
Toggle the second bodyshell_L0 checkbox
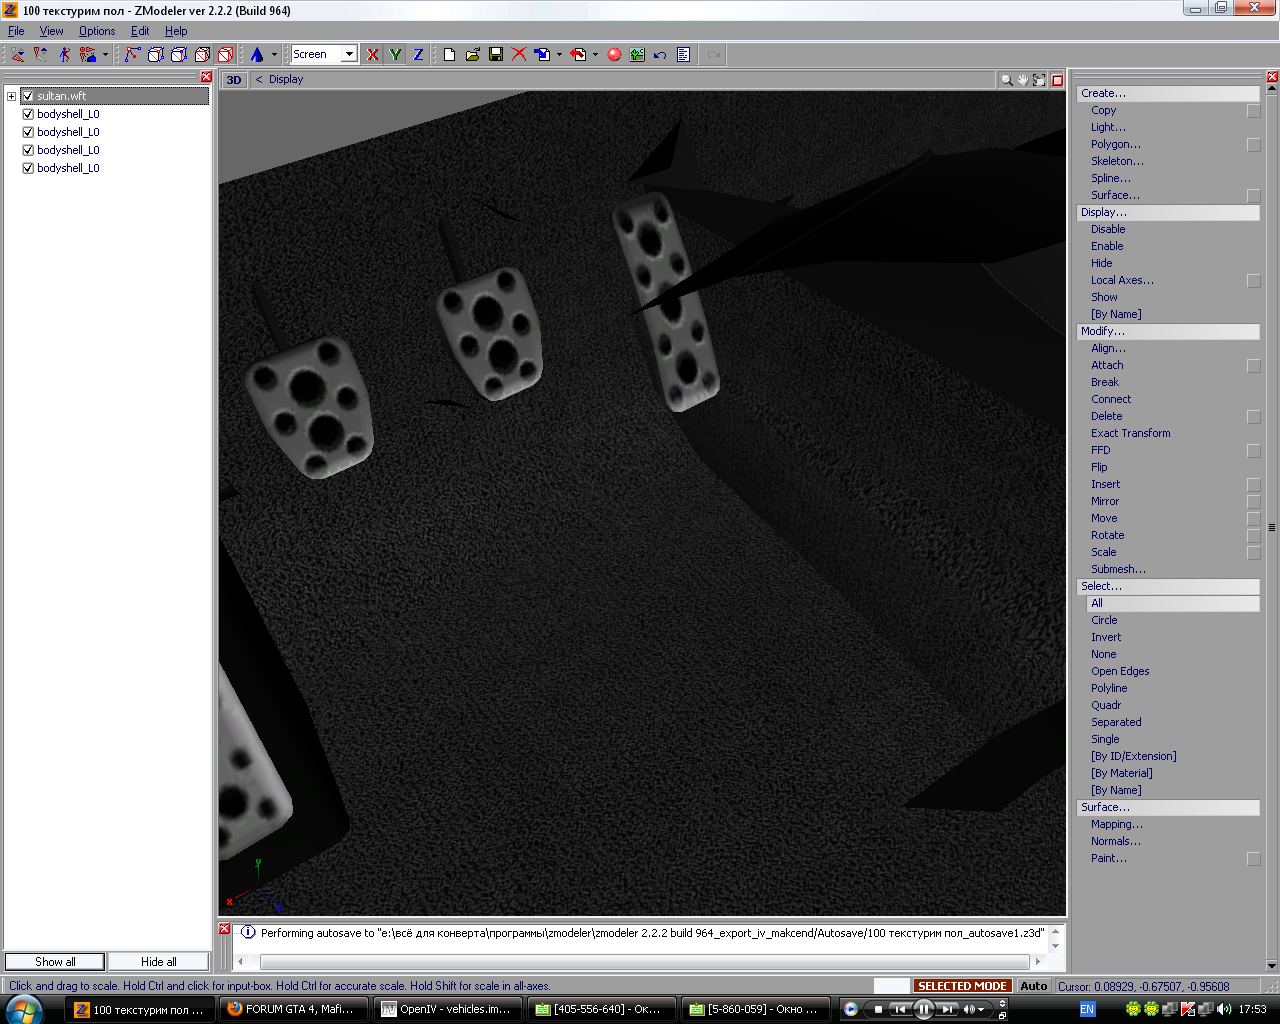pyautogui.click(x=28, y=132)
